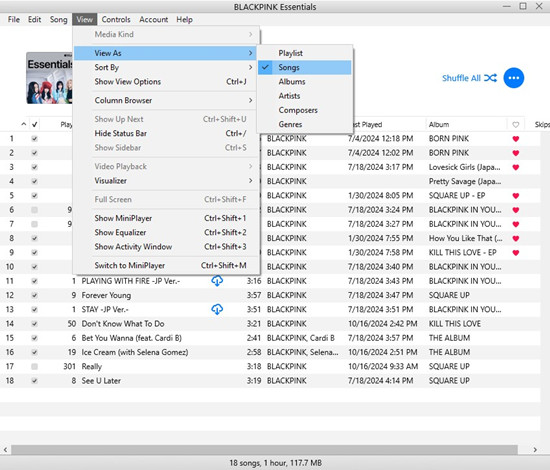Expand the Column Browser submenu
Viewport: 550px width, 470px height.
tap(166, 100)
